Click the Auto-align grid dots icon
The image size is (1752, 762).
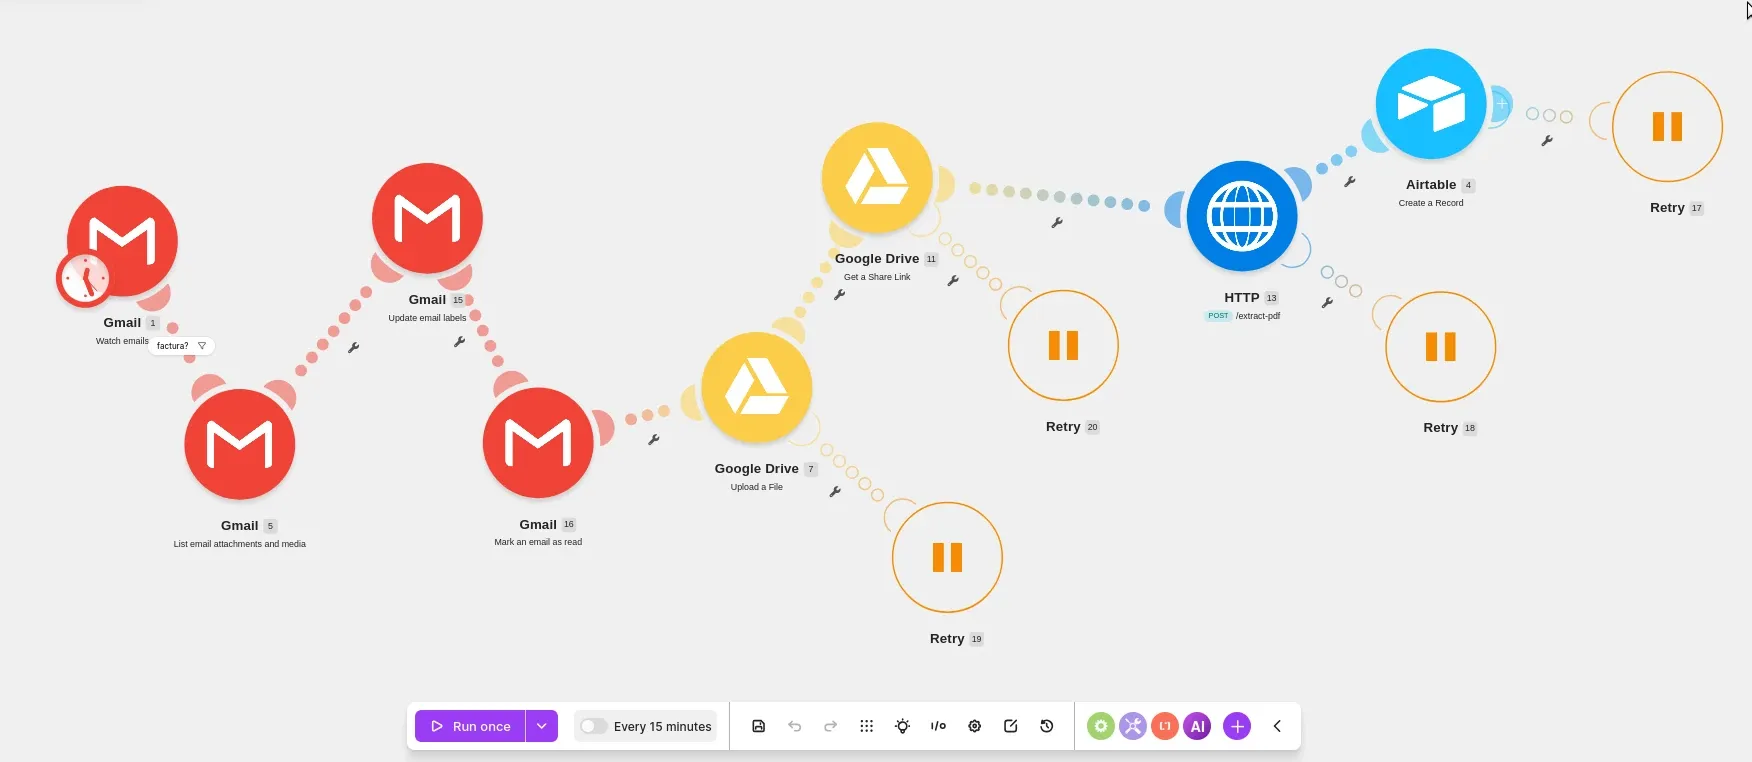point(867,726)
